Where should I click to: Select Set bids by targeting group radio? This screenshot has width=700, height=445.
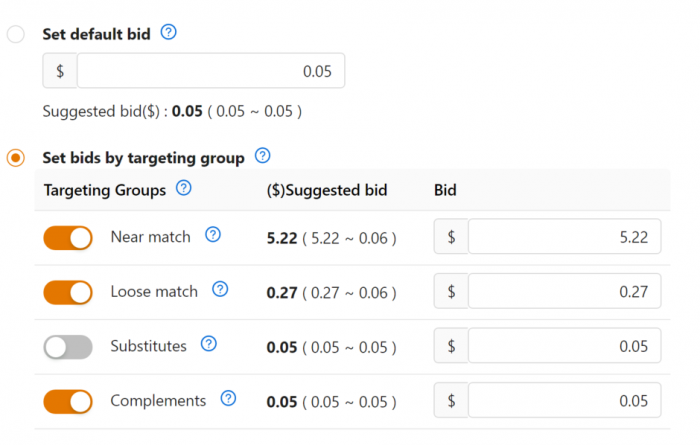(x=16, y=158)
